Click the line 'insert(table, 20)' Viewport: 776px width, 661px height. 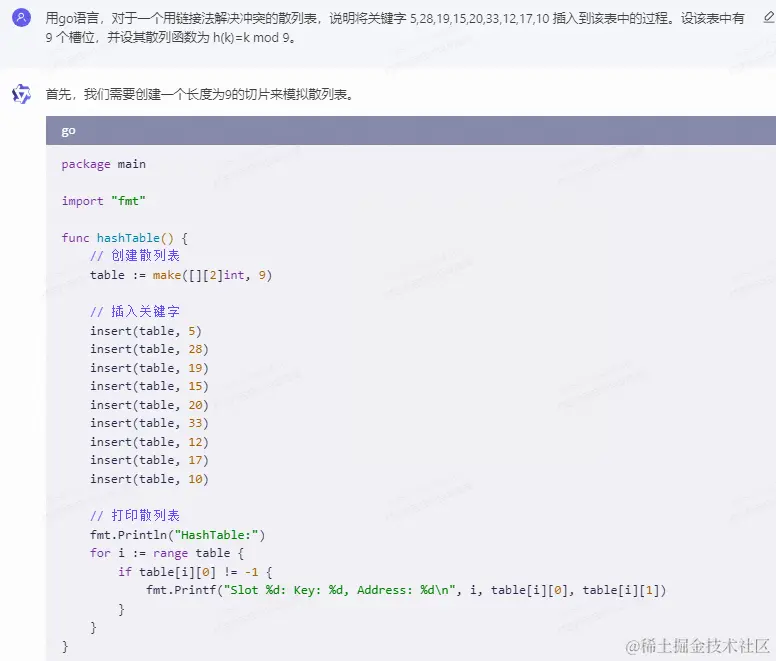click(149, 405)
